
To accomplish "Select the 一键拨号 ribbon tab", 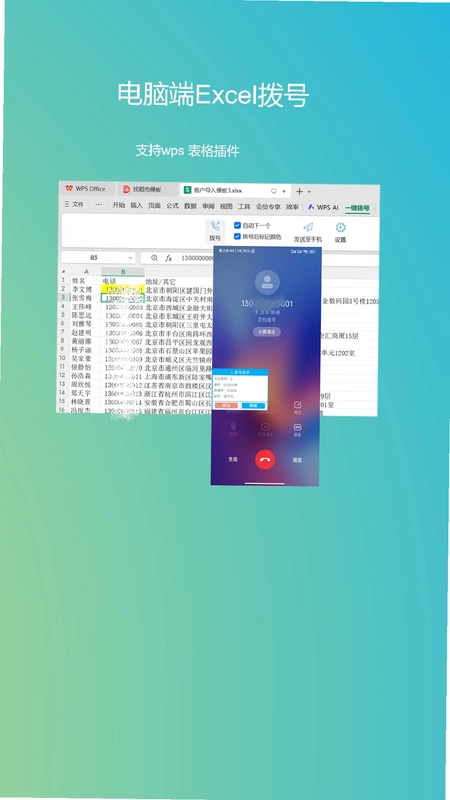I will coord(357,208).
